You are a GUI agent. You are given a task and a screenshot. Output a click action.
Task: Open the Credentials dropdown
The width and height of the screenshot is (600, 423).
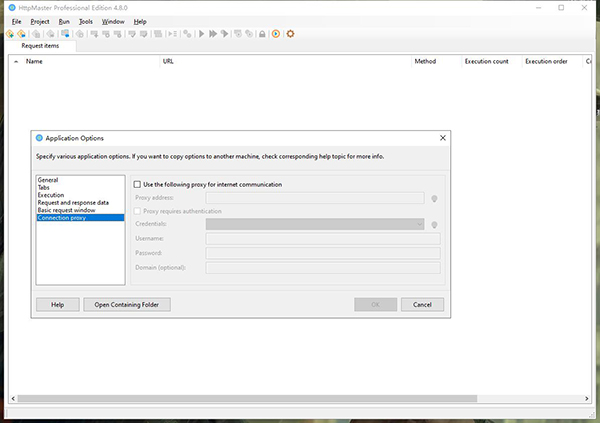tap(315, 224)
